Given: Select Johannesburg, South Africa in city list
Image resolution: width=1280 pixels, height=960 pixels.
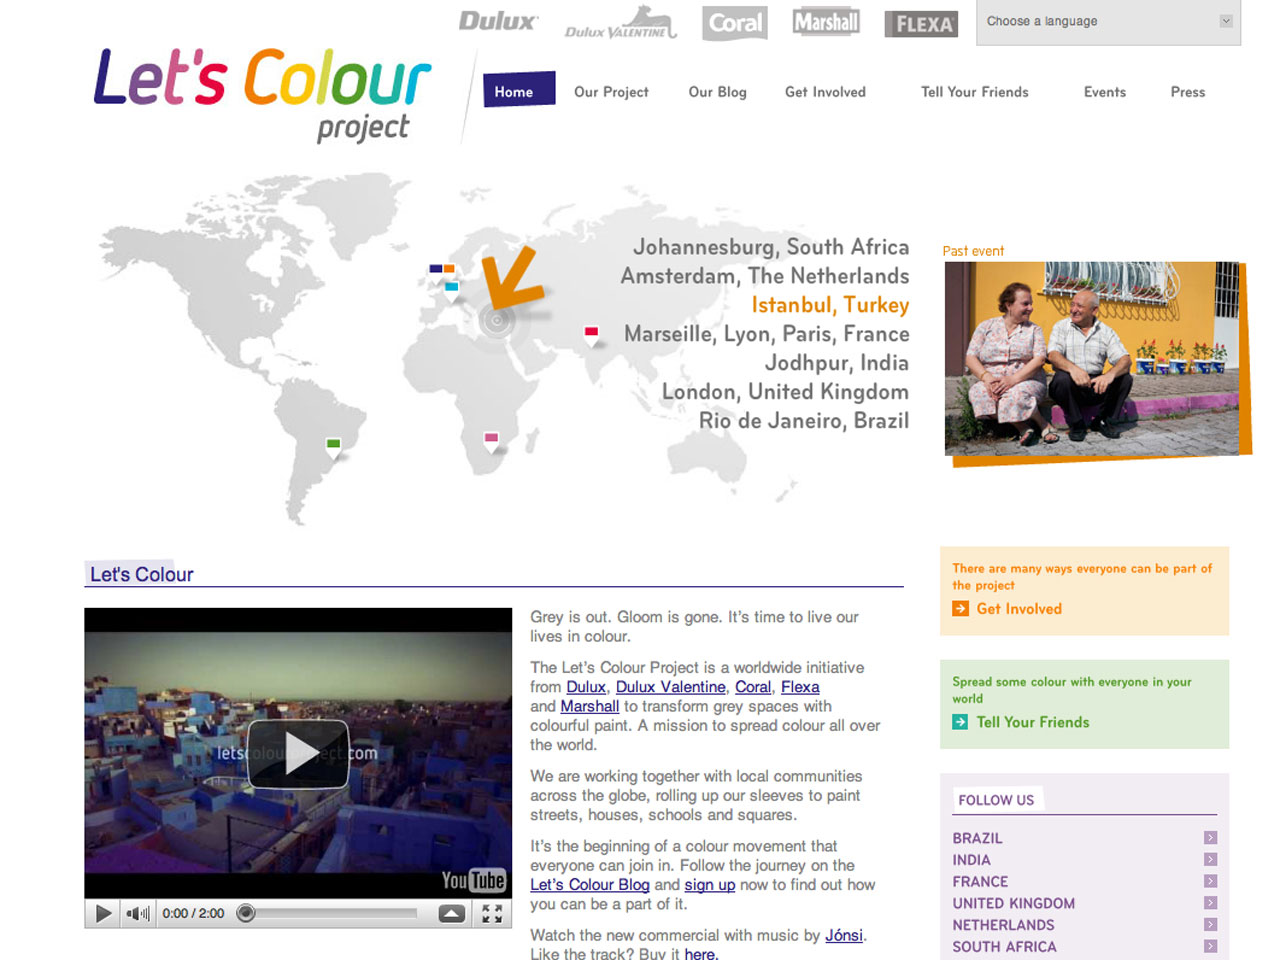Looking at the screenshot, I should click(771, 247).
